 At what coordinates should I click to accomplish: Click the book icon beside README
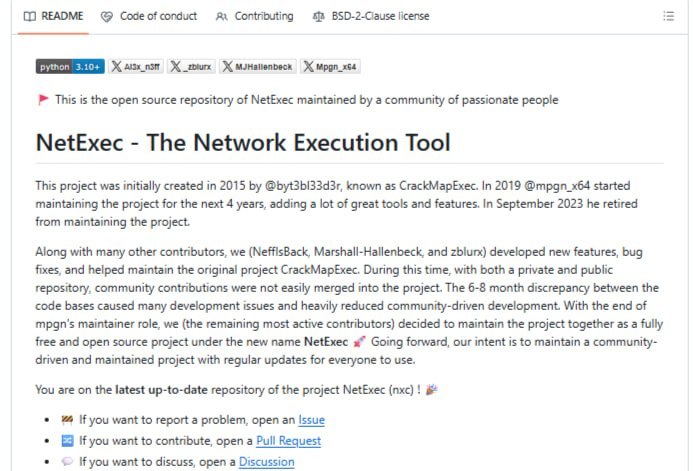(30, 16)
